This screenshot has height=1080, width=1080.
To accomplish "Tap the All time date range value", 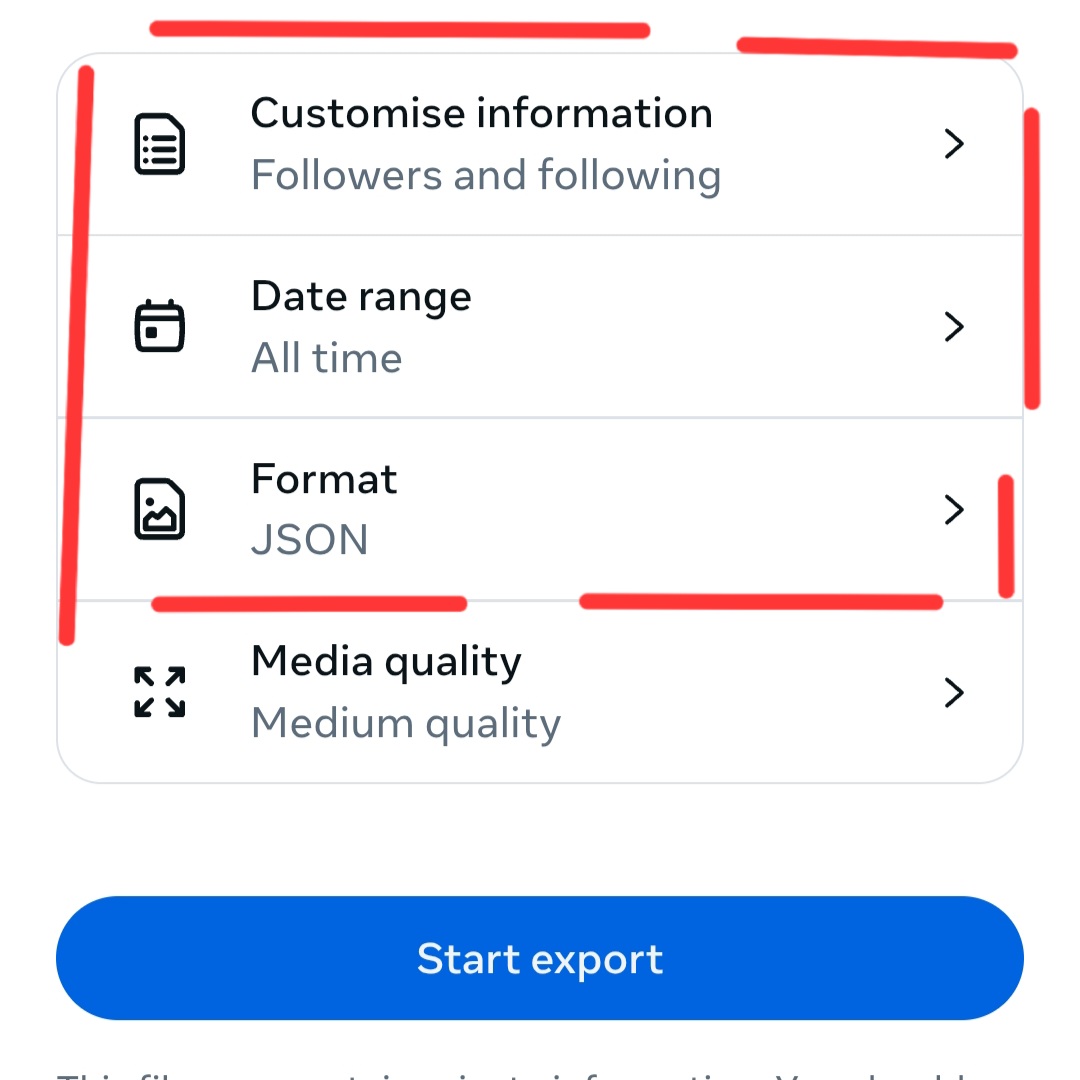I will (326, 357).
